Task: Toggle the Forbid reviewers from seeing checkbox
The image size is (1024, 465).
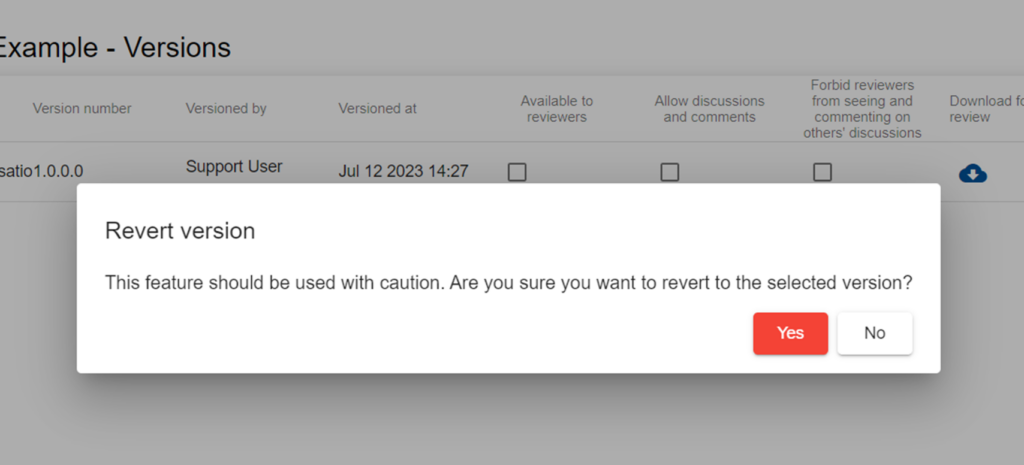Action: point(822,172)
